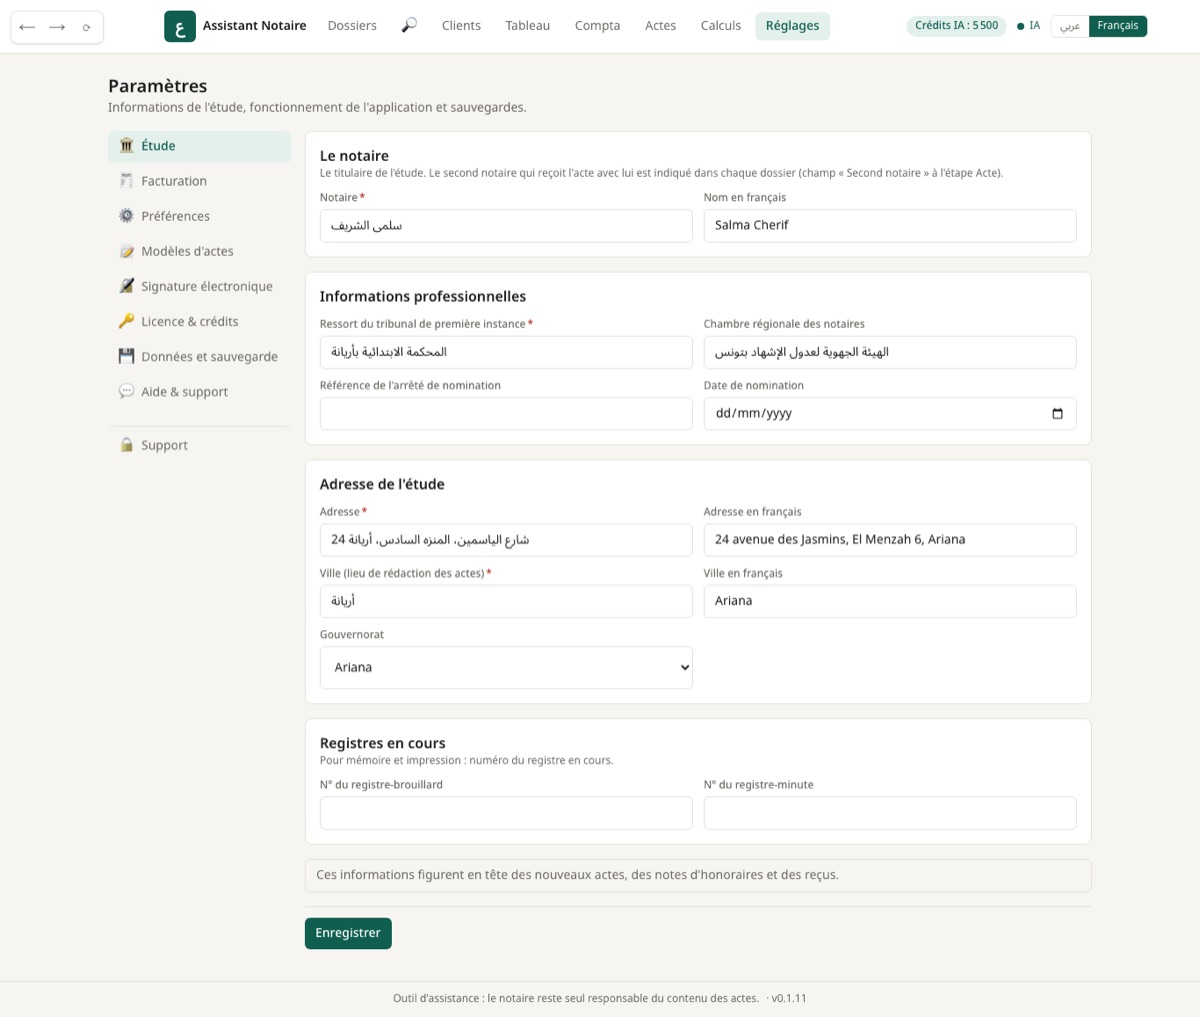
Task: Open the Dossiers menu
Action: (352, 26)
